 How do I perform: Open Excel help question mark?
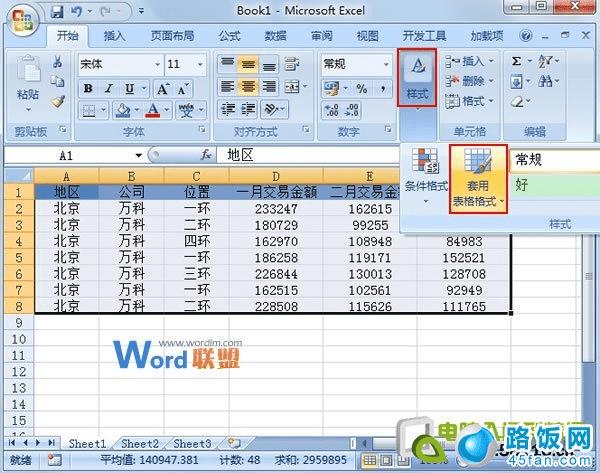point(526,36)
